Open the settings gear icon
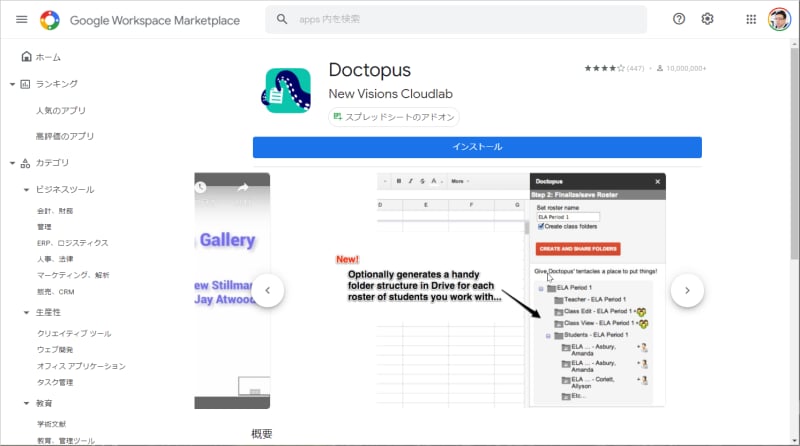 point(707,19)
